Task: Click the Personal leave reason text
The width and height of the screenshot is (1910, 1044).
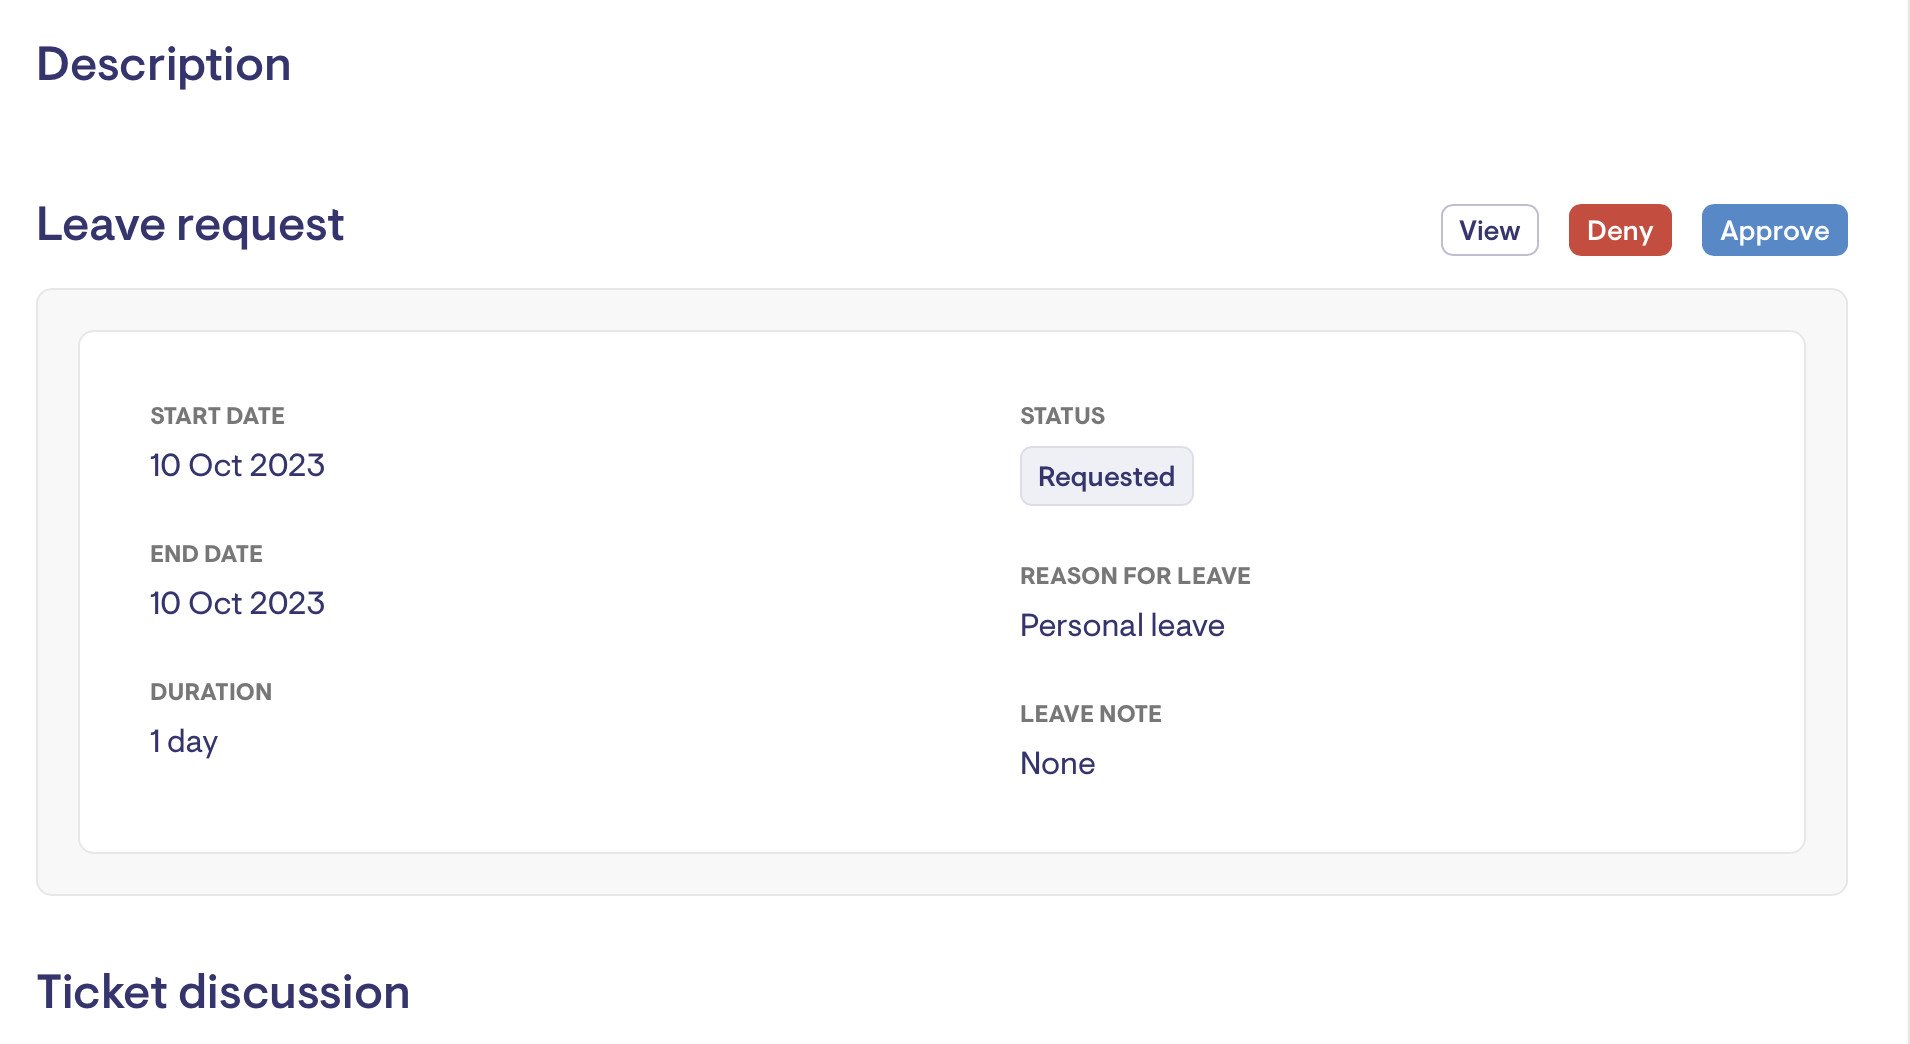Action: [x=1122, y=625]
